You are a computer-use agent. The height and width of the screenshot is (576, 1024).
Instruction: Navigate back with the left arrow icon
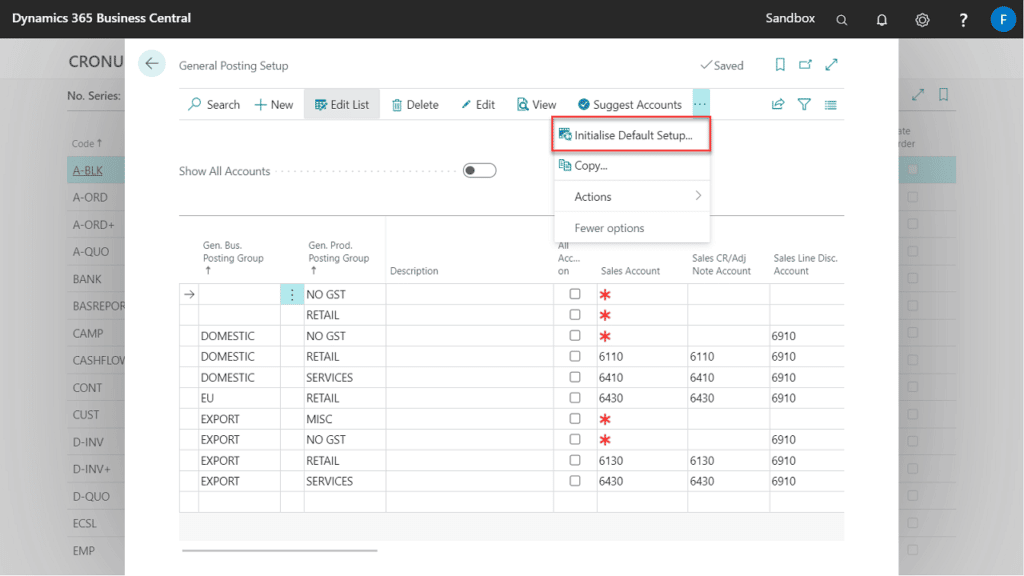(x=151, y=63)
